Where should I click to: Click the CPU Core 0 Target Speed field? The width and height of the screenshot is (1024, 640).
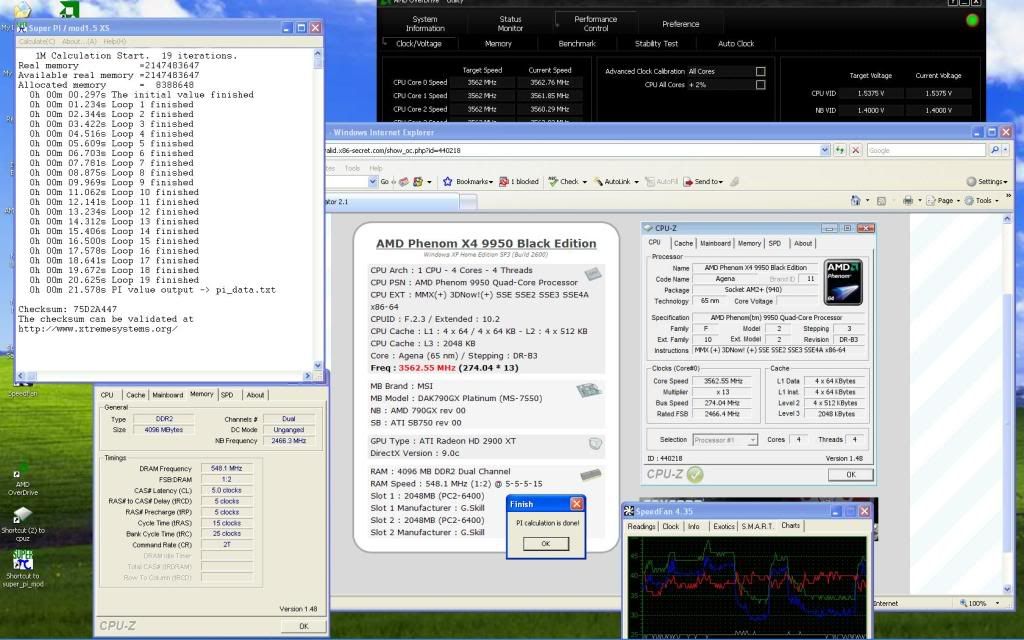[x=482, y=82]
